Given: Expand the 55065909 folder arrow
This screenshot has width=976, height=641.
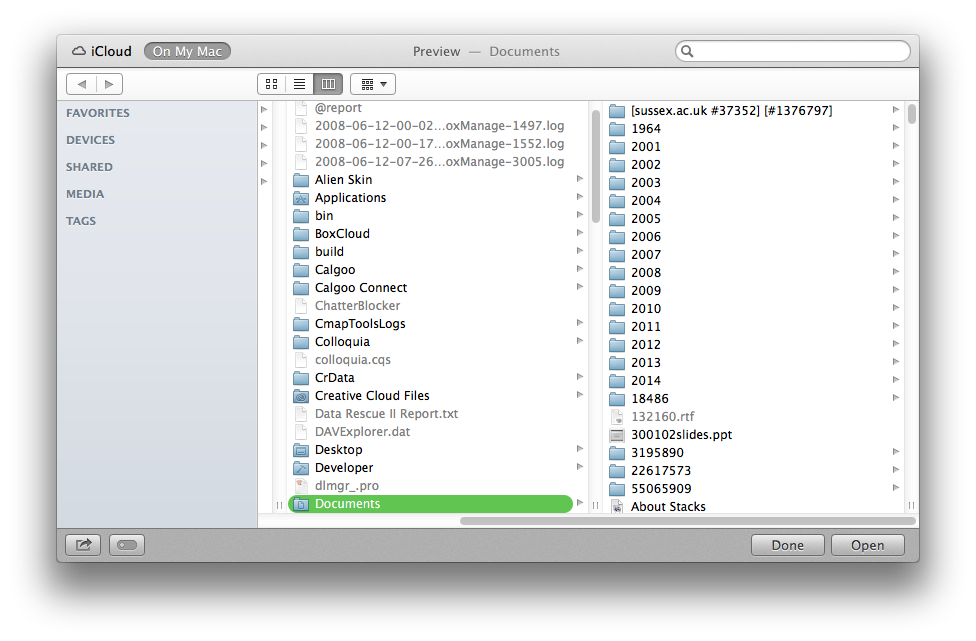Looking at the screenshot, I should tap(895, 488).
